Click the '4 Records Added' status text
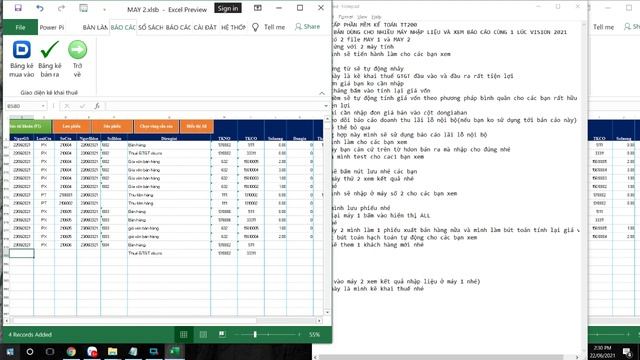 point(30,335)
